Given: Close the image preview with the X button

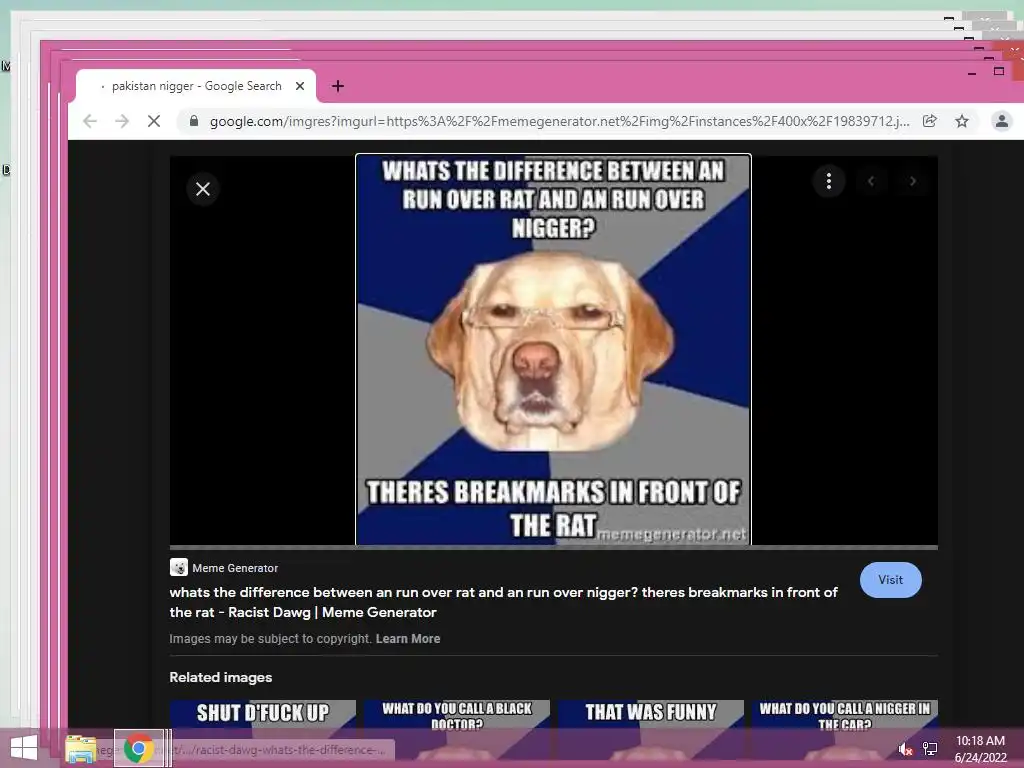Looking at the screenshot, I should click(x=202, y=189).
